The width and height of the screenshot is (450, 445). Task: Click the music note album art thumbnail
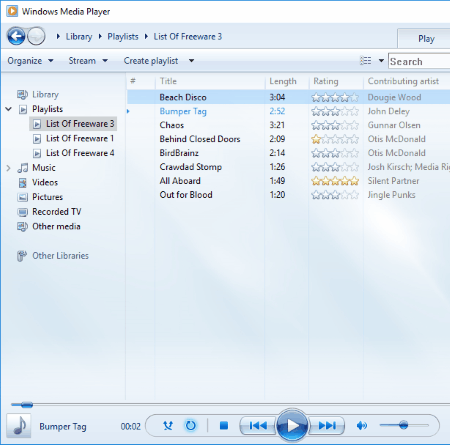tap(19, 426)
